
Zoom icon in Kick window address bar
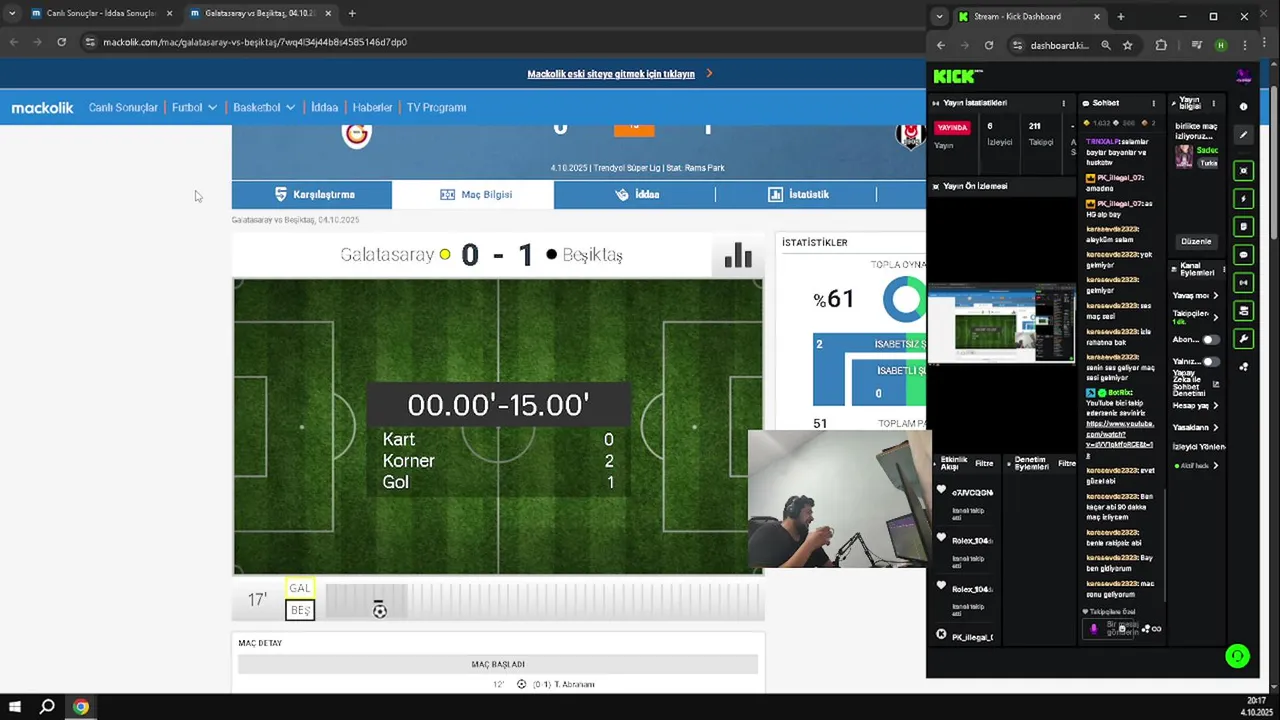[1106, 45]
